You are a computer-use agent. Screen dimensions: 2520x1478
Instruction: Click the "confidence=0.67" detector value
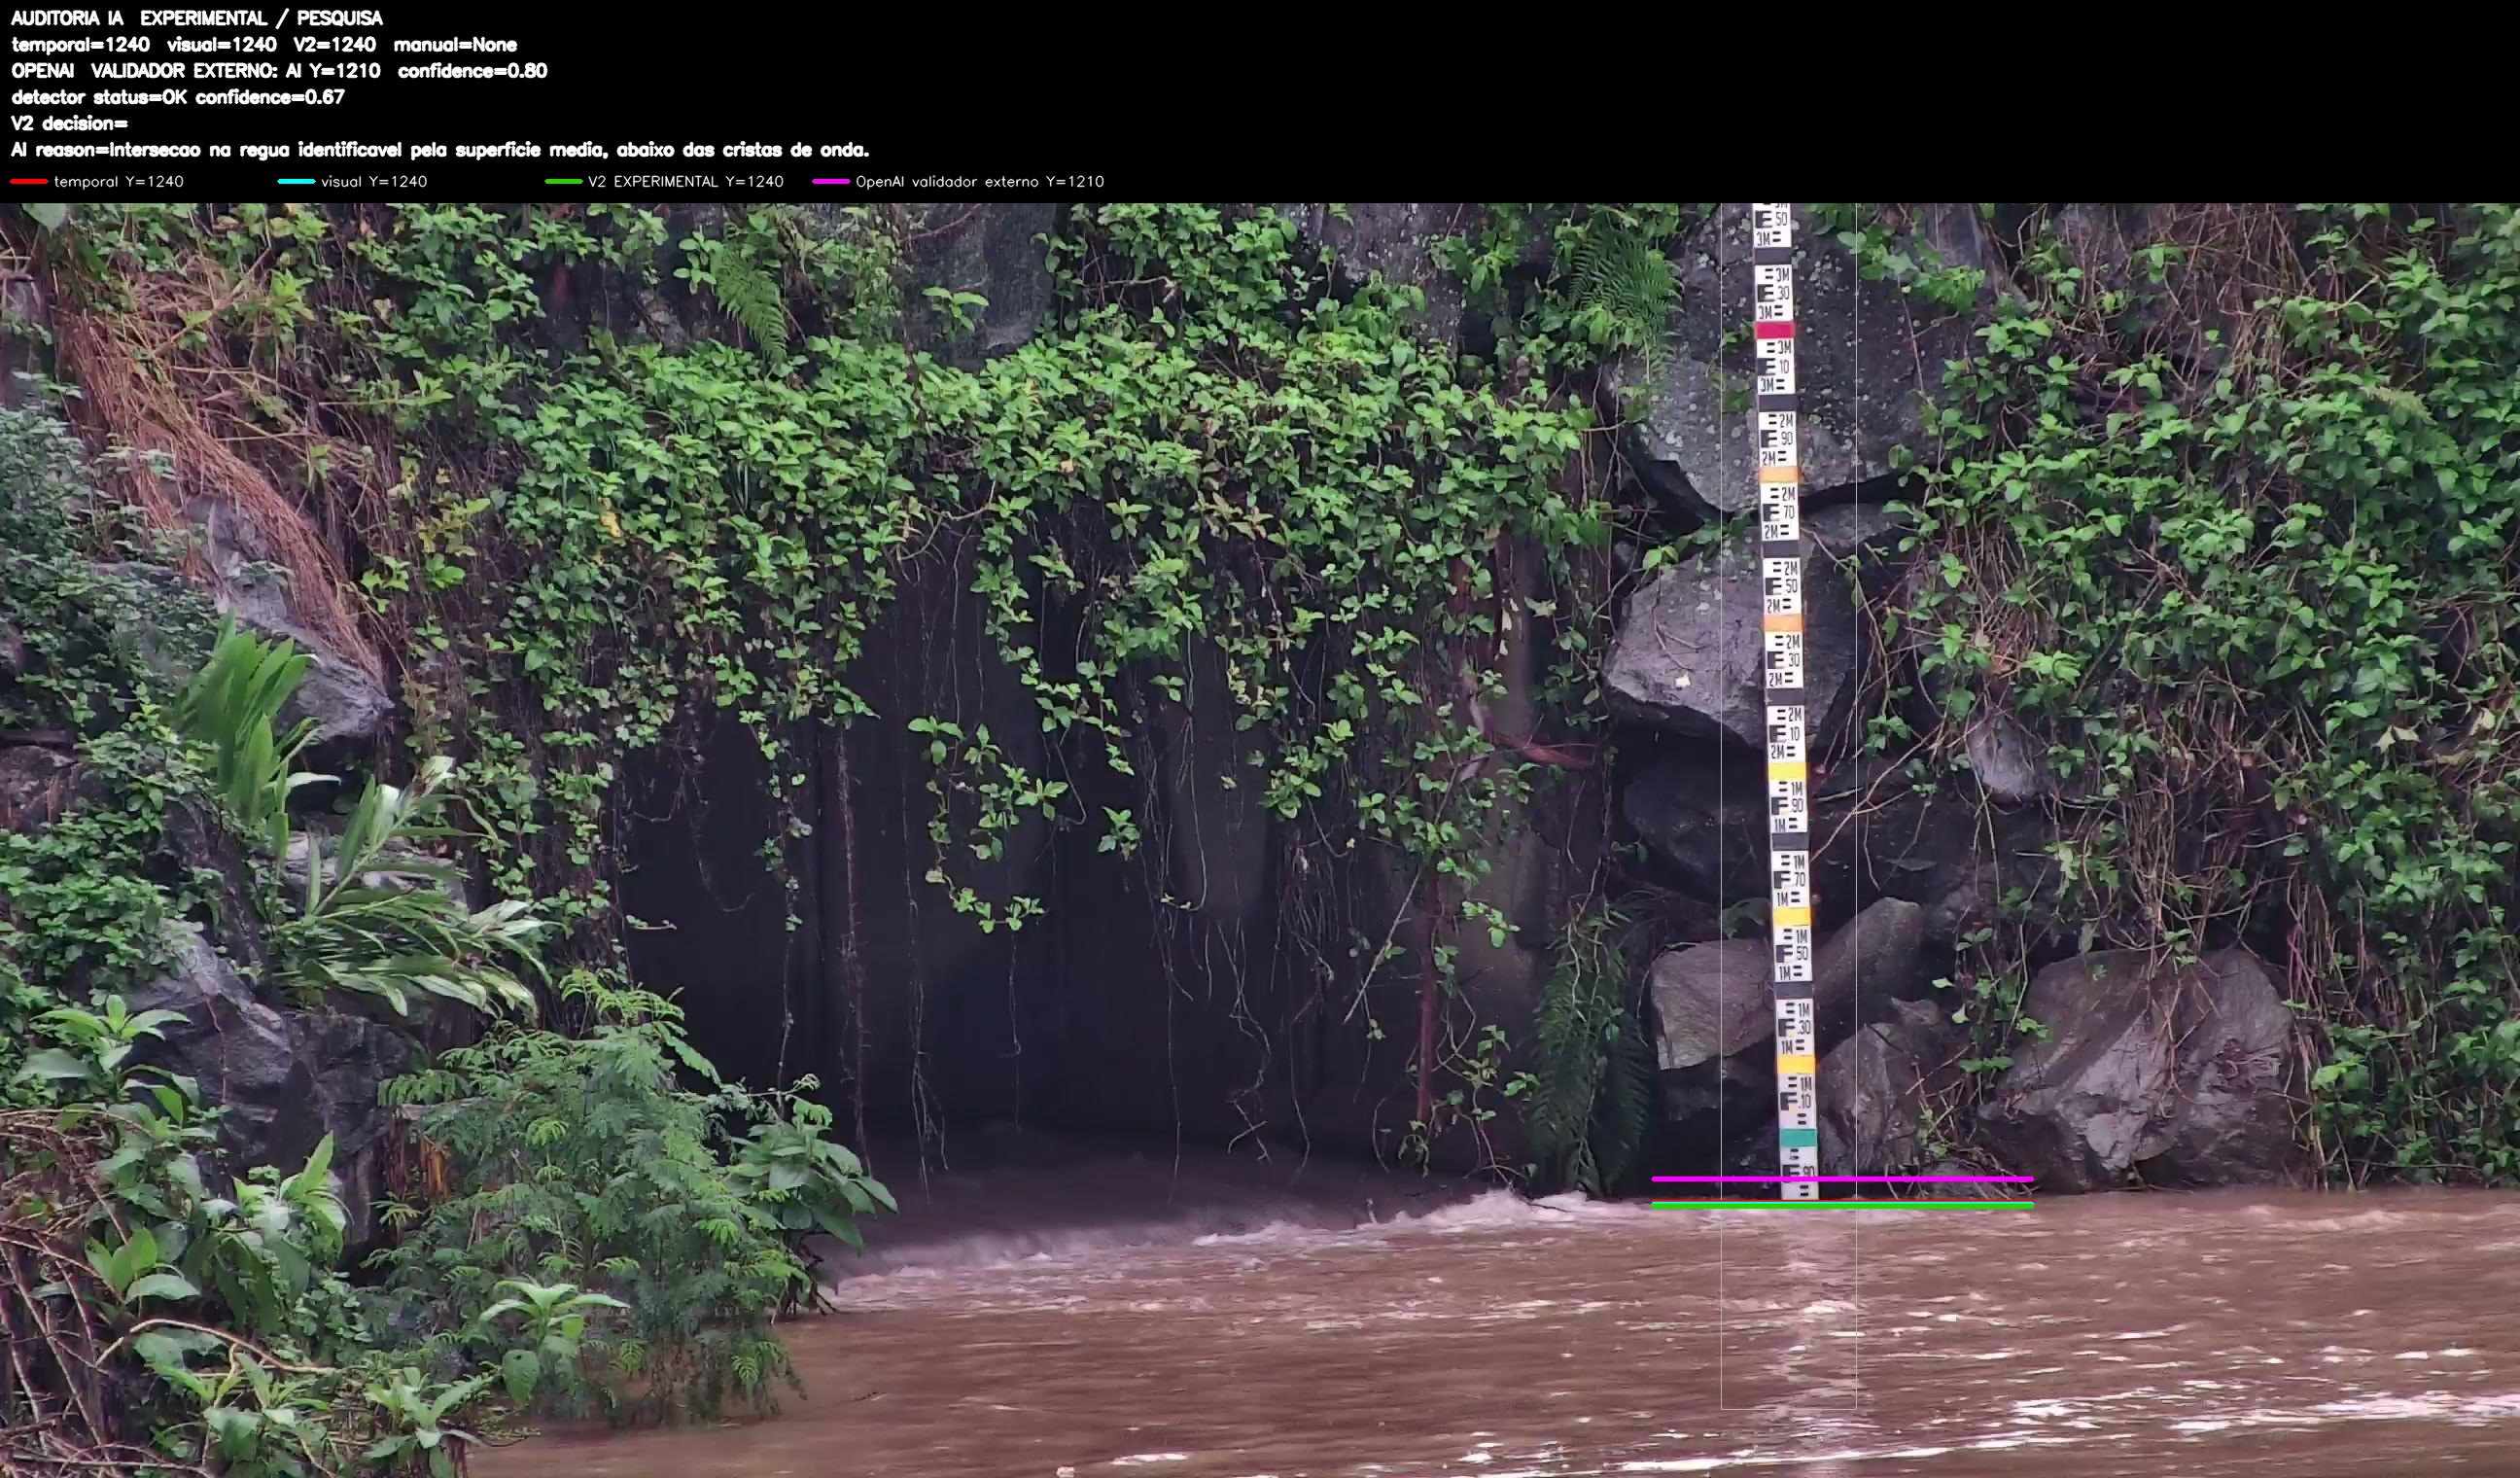tap(270, 97)
